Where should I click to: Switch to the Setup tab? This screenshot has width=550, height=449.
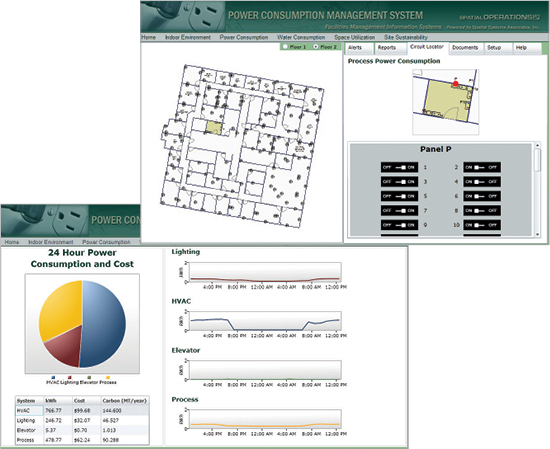[x=497, y=48]
